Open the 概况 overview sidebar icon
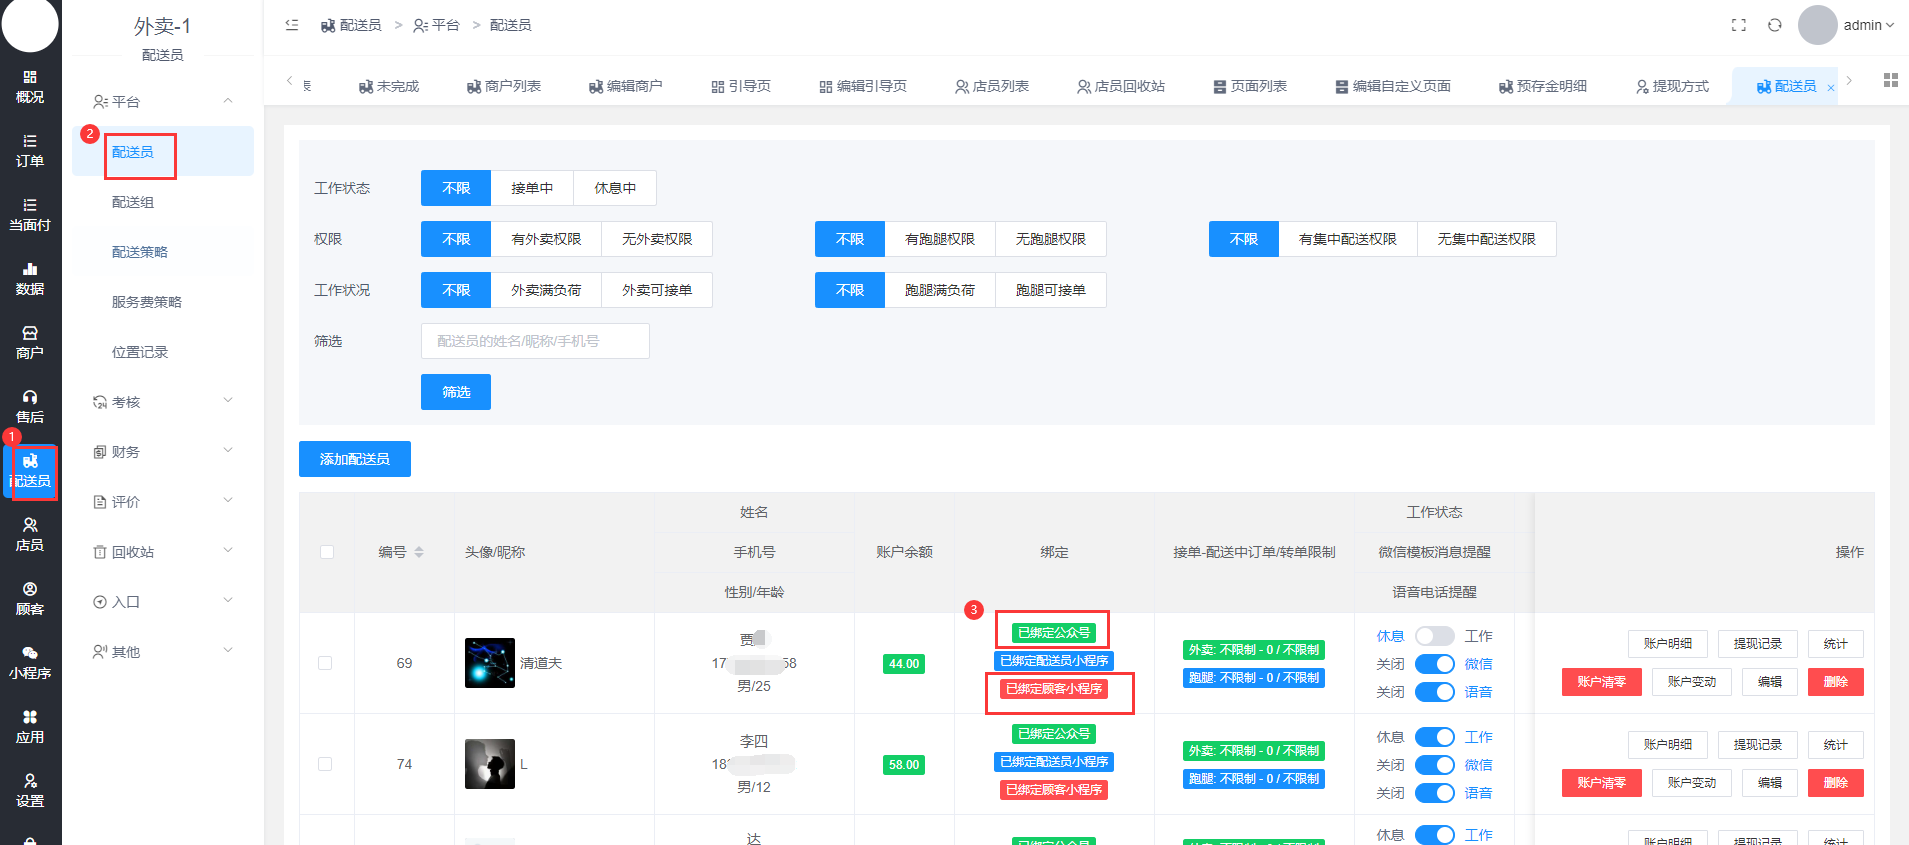The width and height of the screenshot is (1909, 845). click(30, 86)
